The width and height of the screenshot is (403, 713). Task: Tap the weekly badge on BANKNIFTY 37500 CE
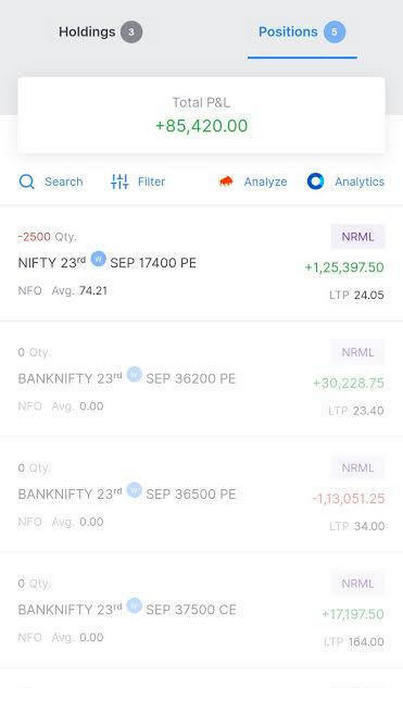[134, 605]
